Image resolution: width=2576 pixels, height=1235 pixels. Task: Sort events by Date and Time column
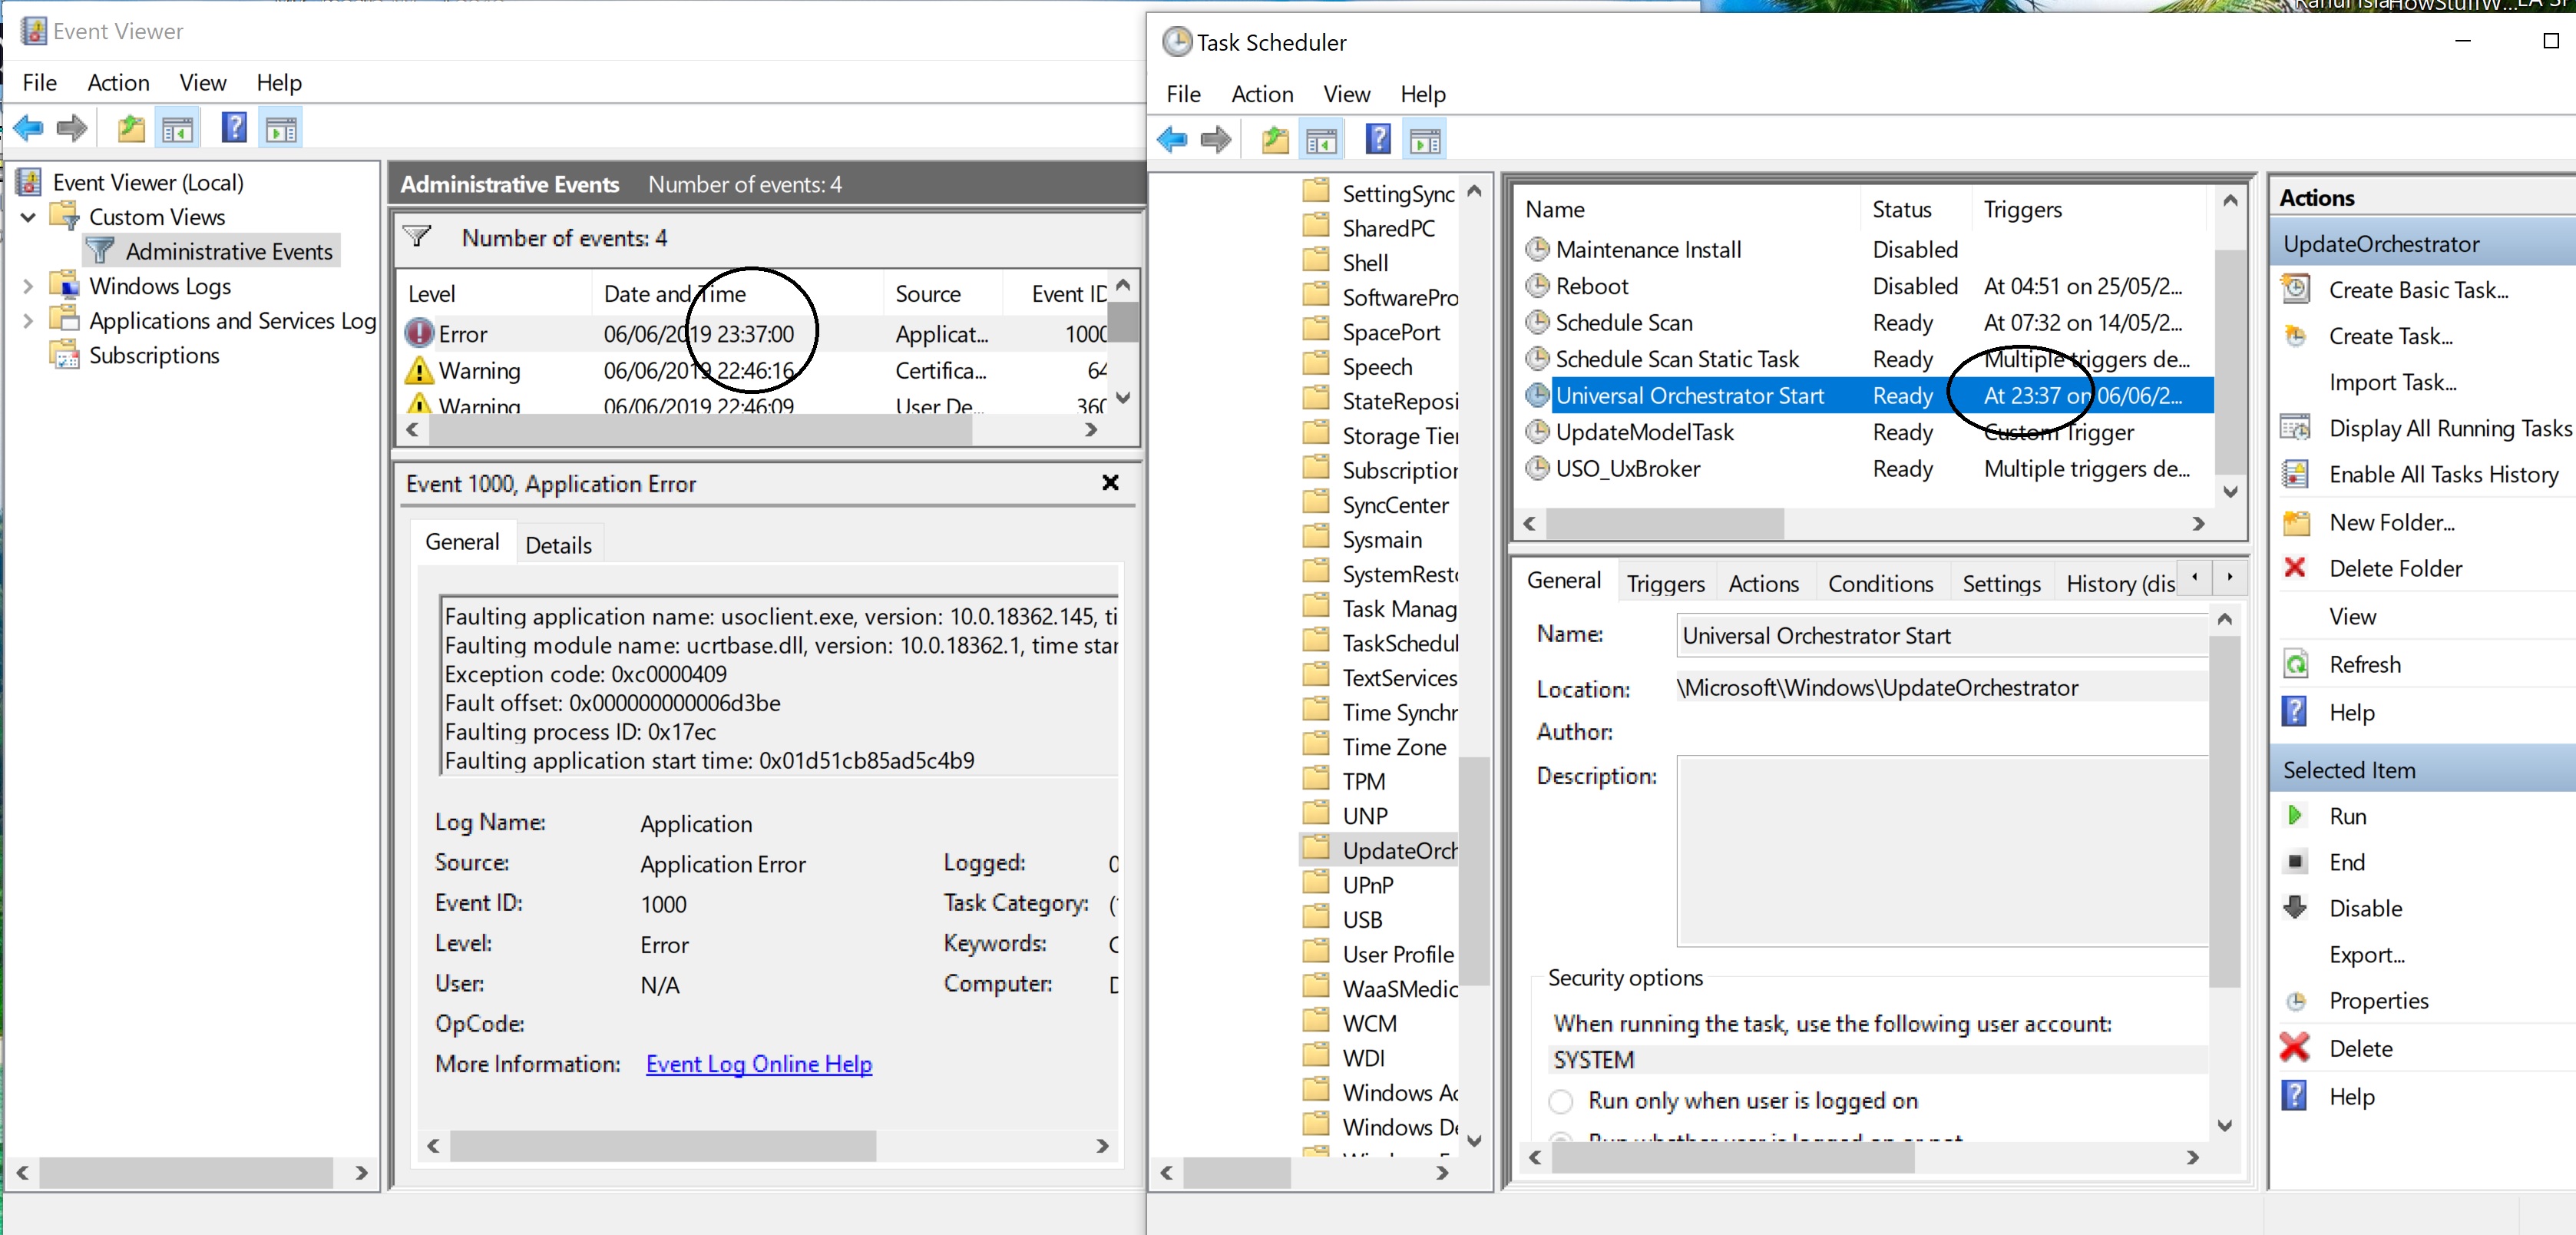[x=738, y=293]
